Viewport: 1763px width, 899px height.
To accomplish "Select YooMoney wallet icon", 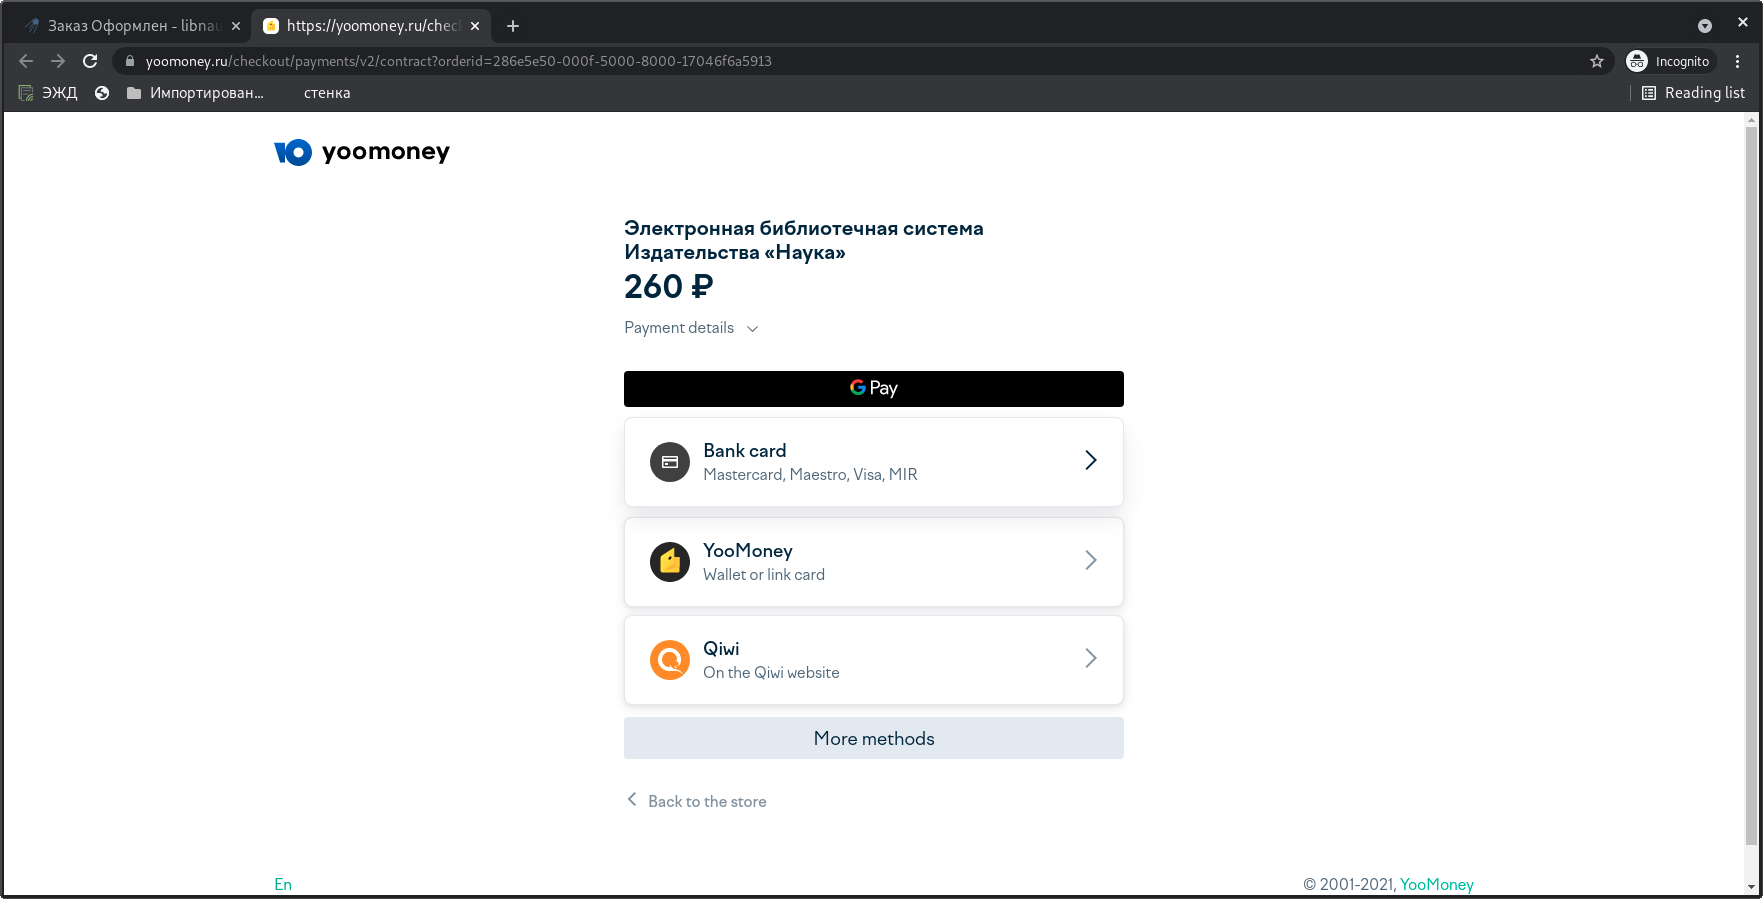I will coord(670,562).
